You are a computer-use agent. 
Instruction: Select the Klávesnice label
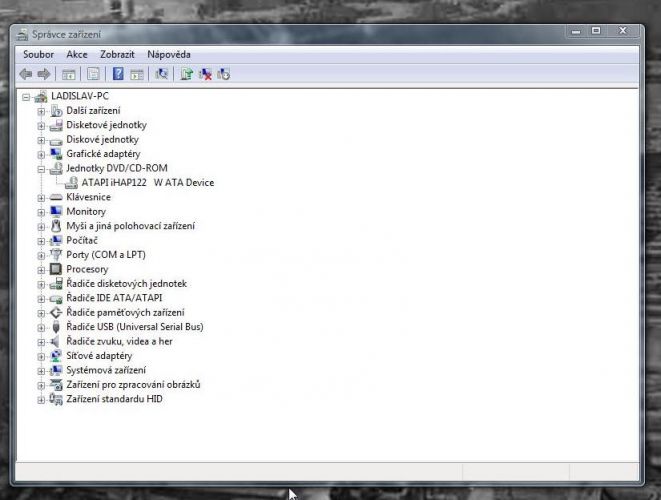pos(89,197)
